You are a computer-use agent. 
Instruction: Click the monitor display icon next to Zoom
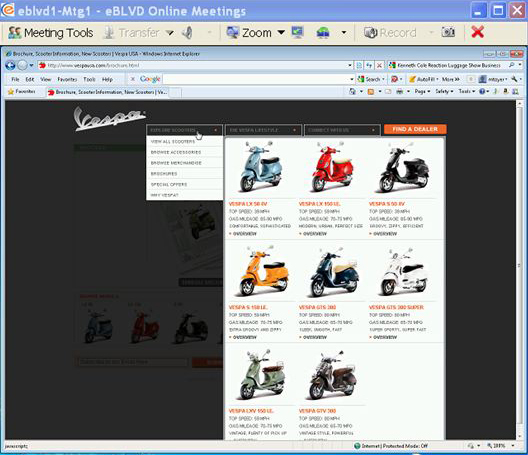297,33
